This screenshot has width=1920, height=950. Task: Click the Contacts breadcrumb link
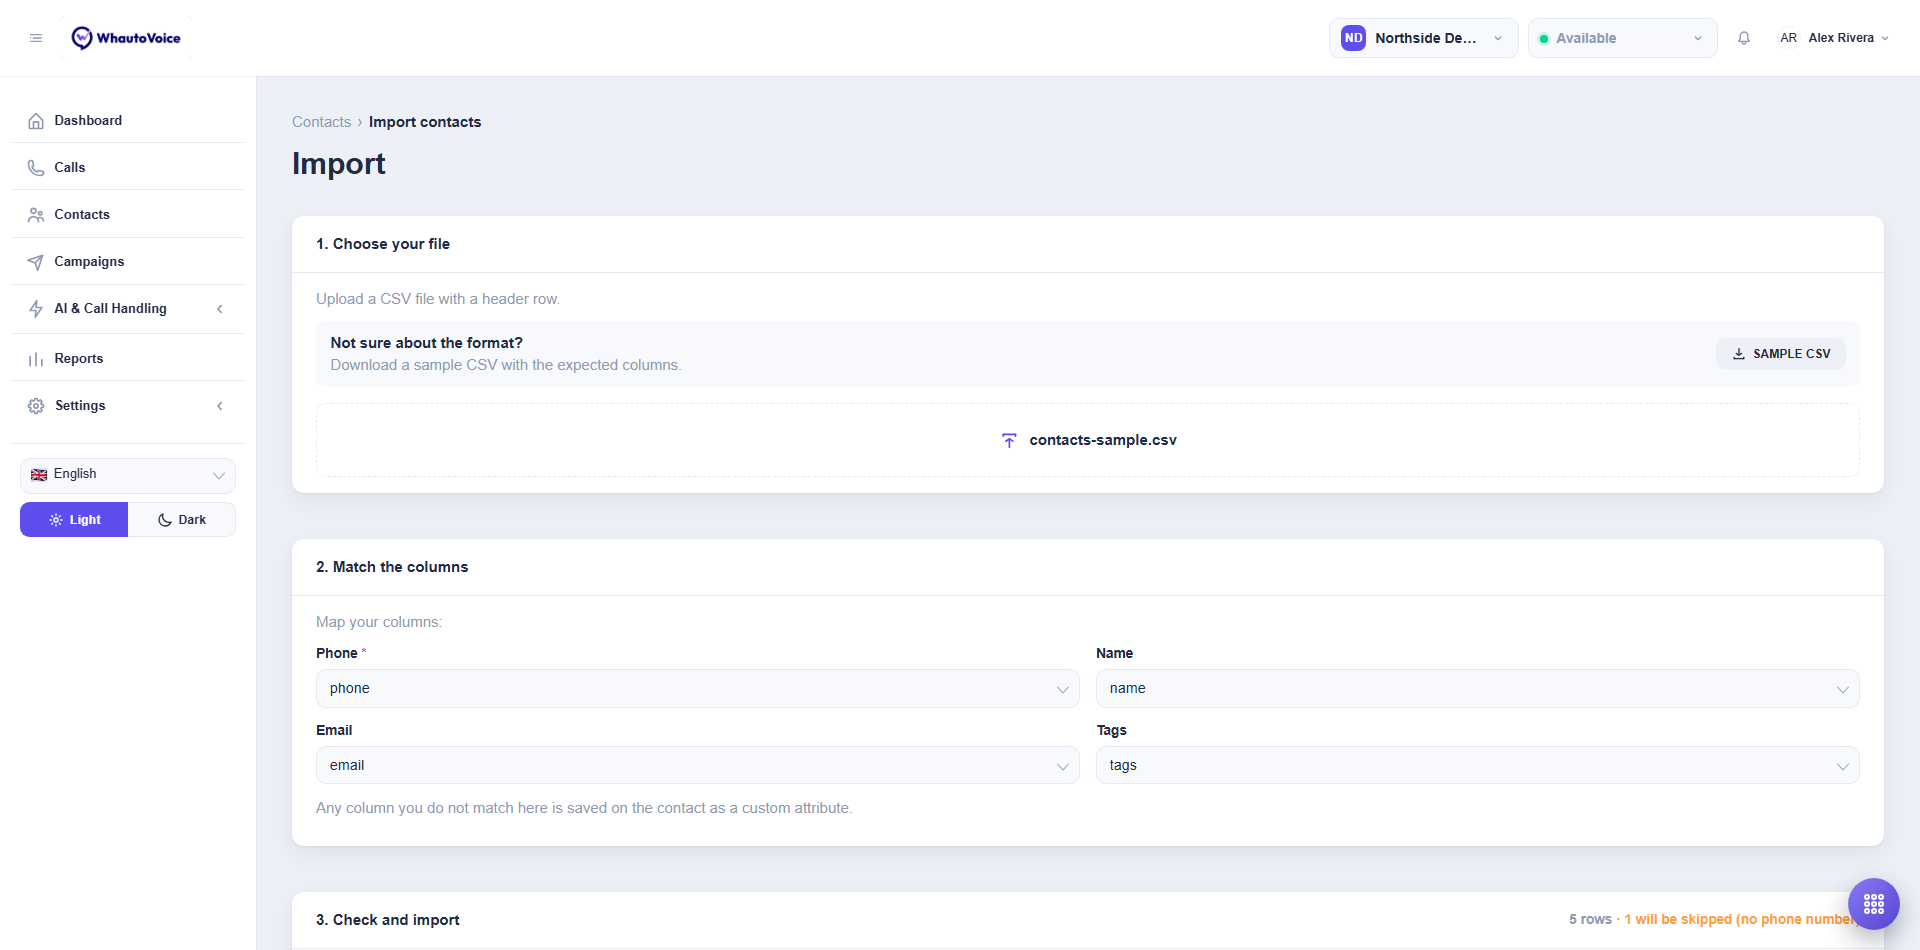[321, 122]
